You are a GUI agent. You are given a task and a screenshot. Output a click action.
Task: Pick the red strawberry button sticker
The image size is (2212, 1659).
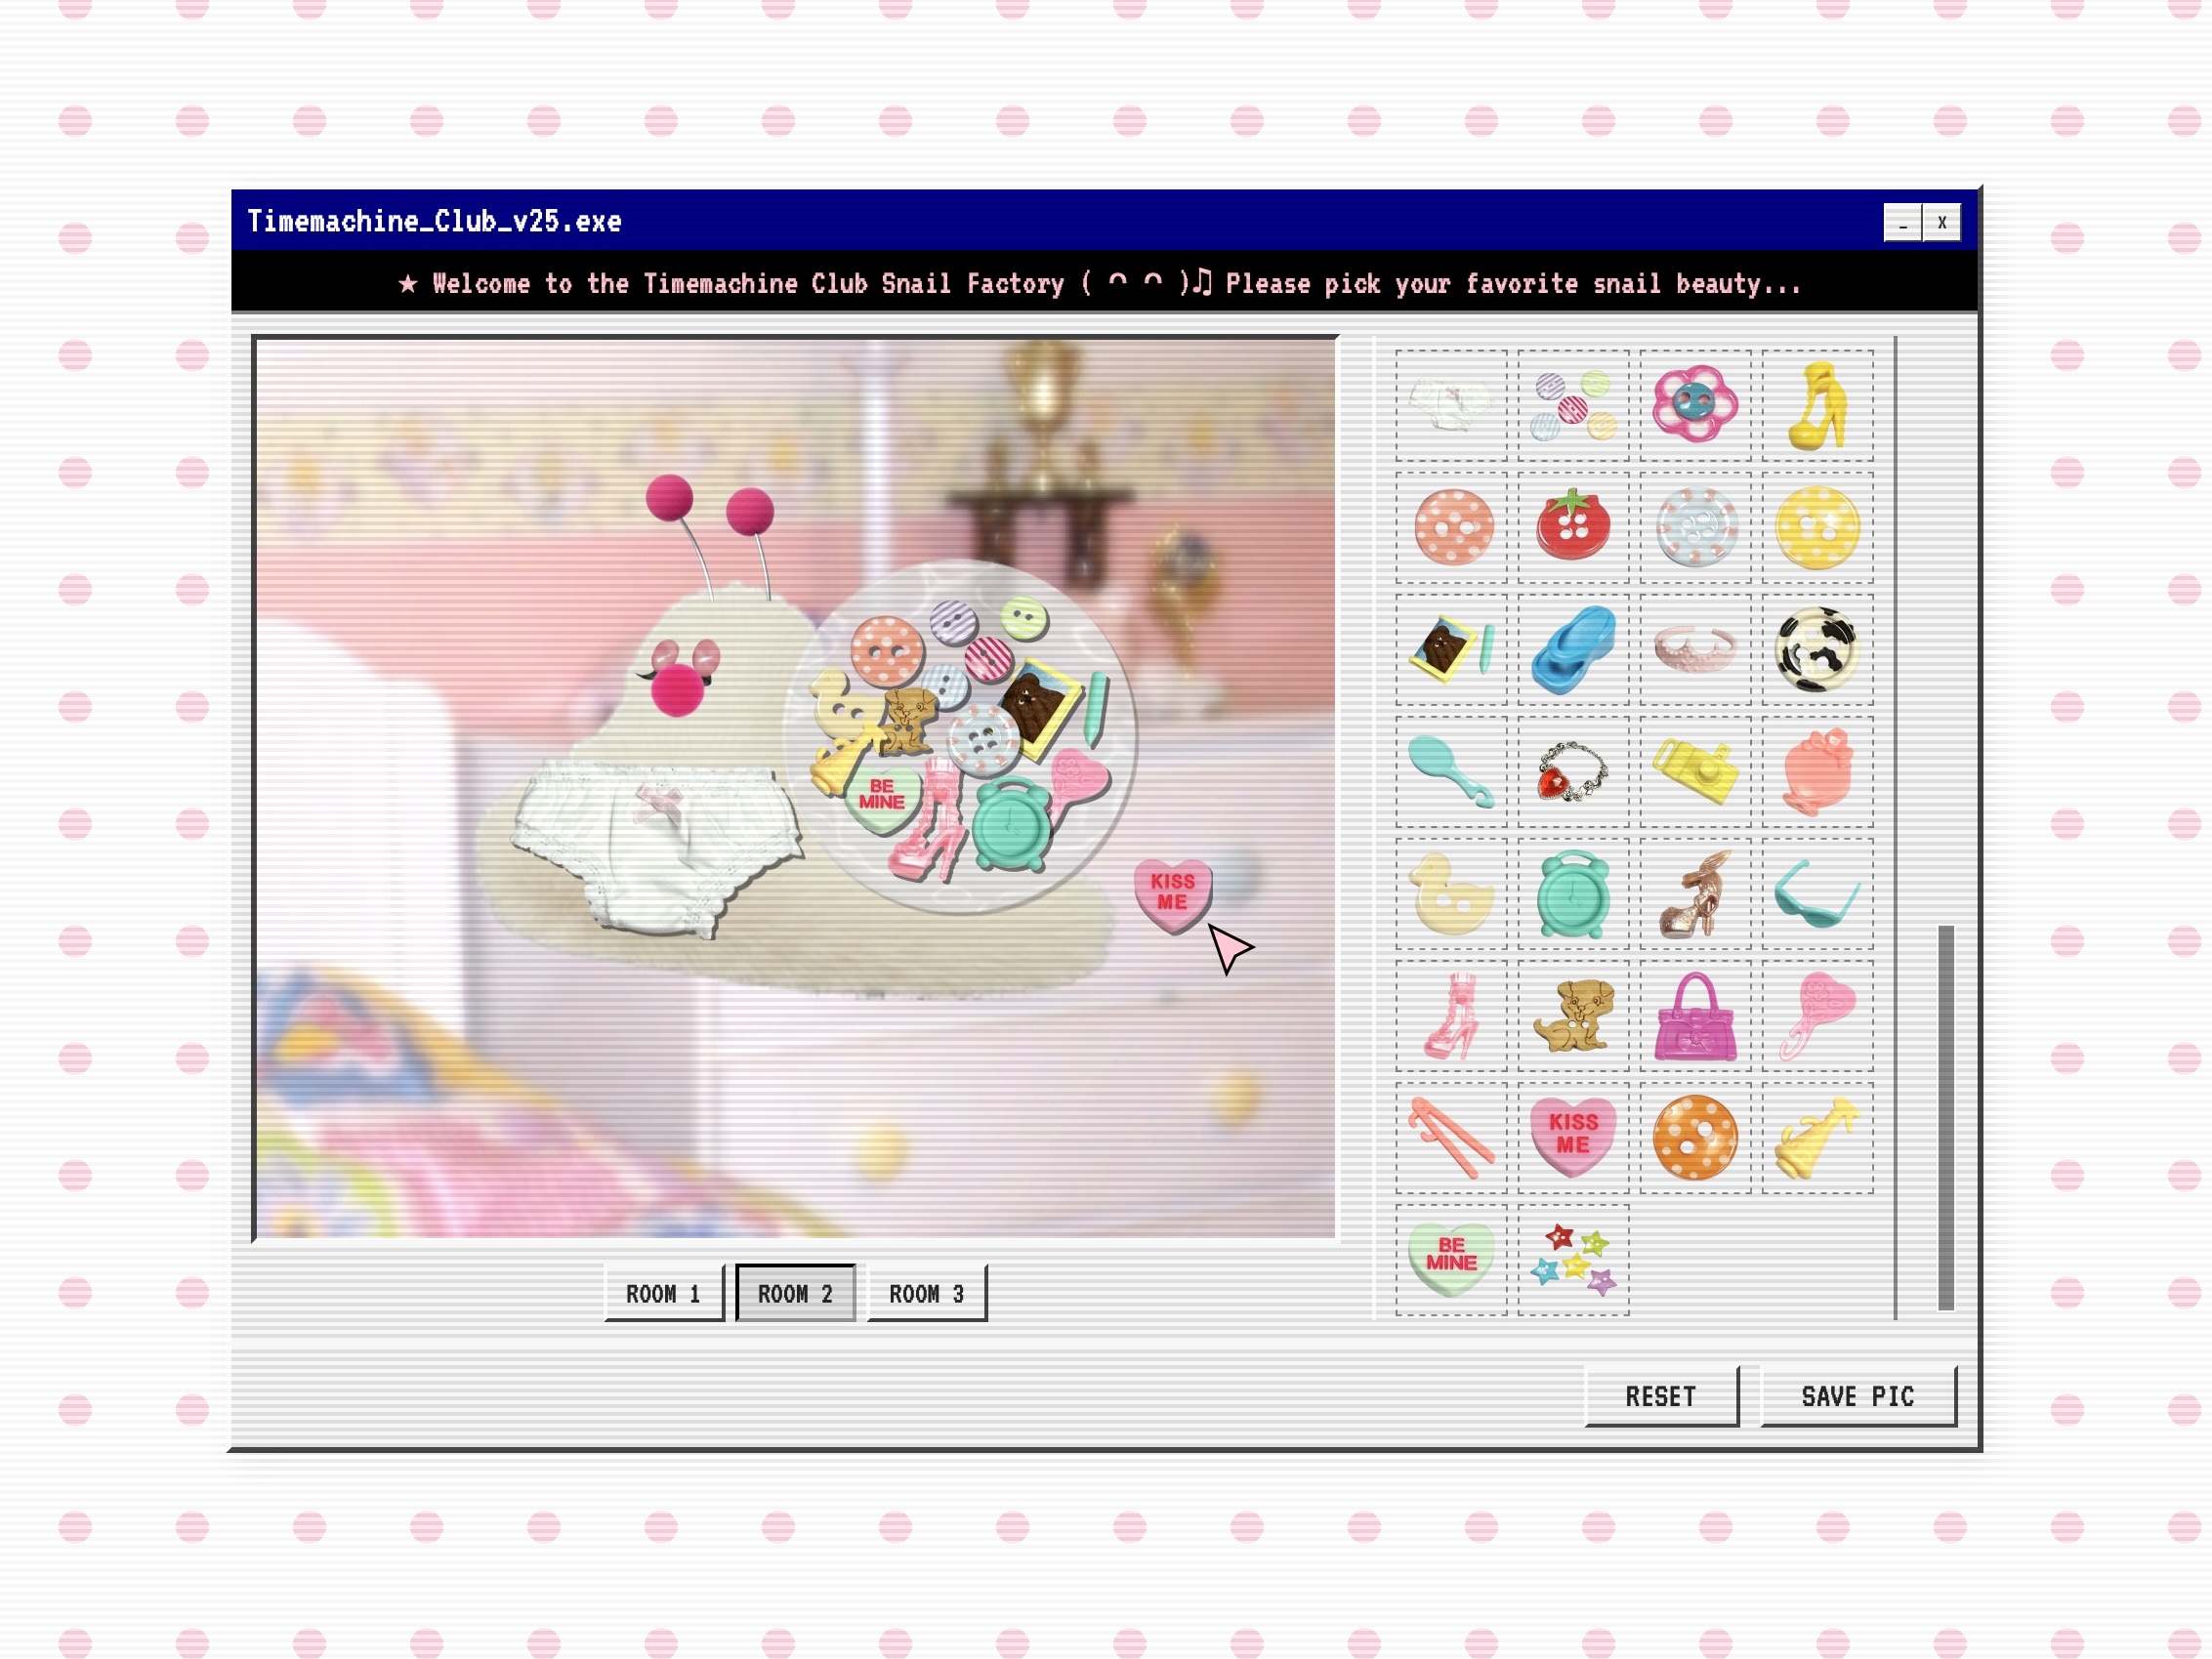click(x=1573, y=527)
